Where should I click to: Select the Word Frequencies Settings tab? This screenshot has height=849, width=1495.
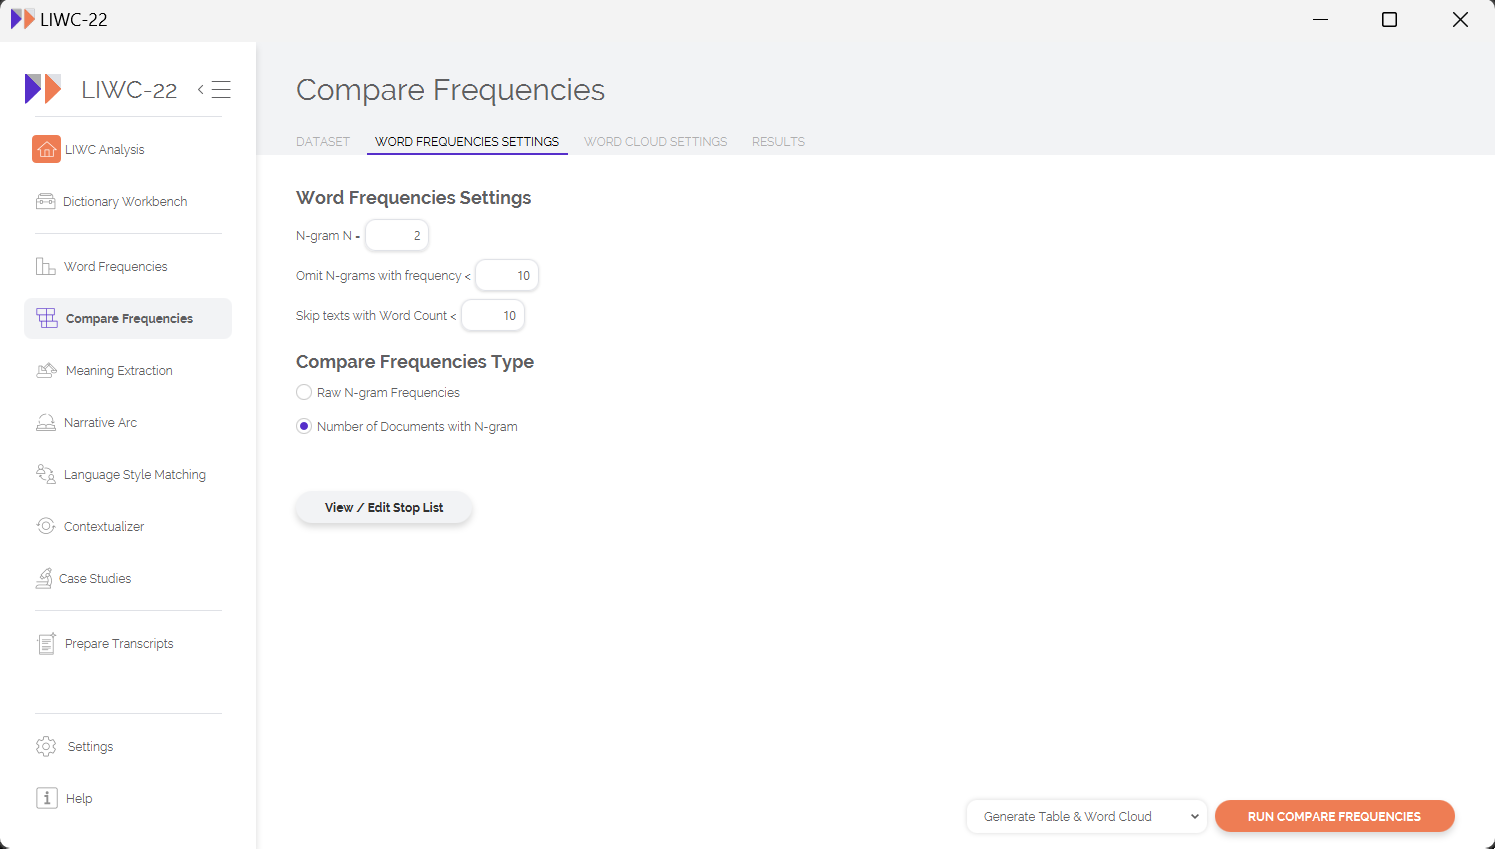coord(467,142)
